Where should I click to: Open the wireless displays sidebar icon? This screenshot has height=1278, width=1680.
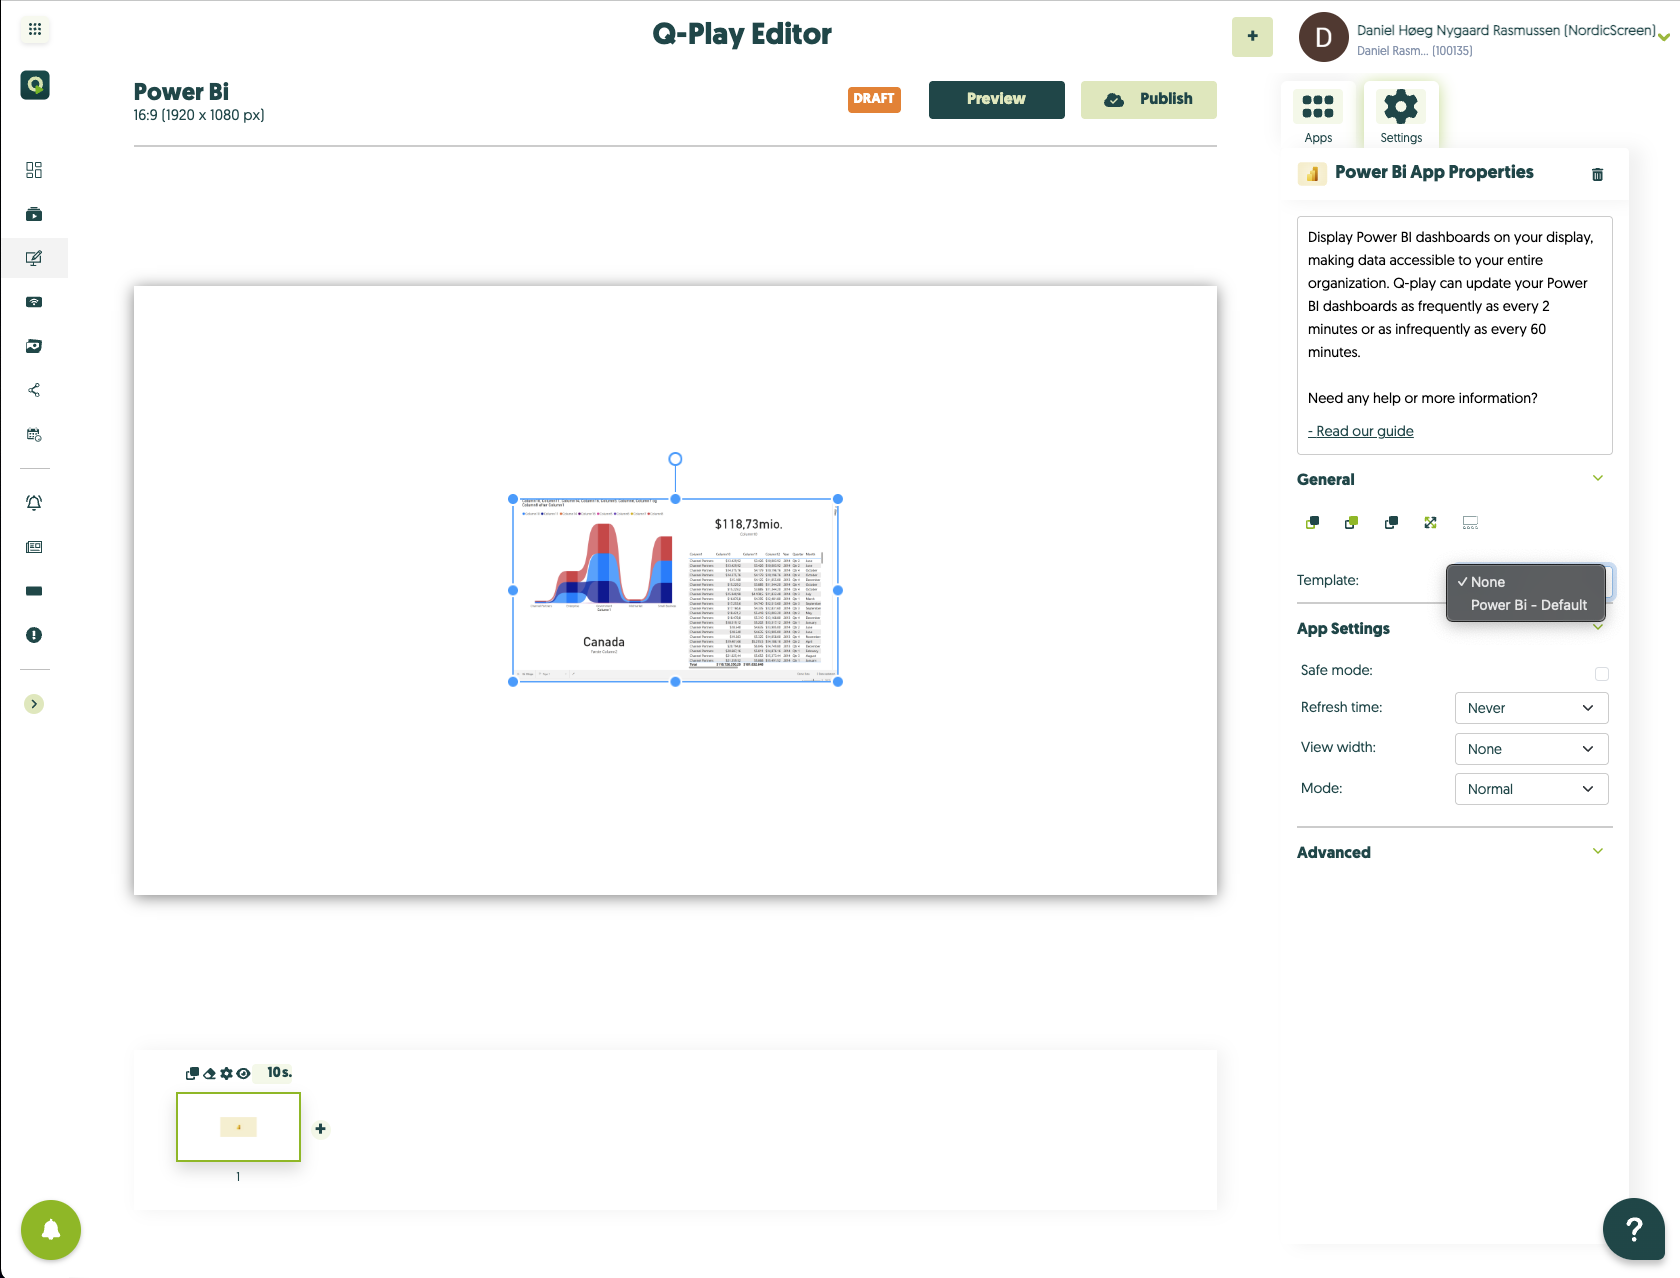[34, 302]
